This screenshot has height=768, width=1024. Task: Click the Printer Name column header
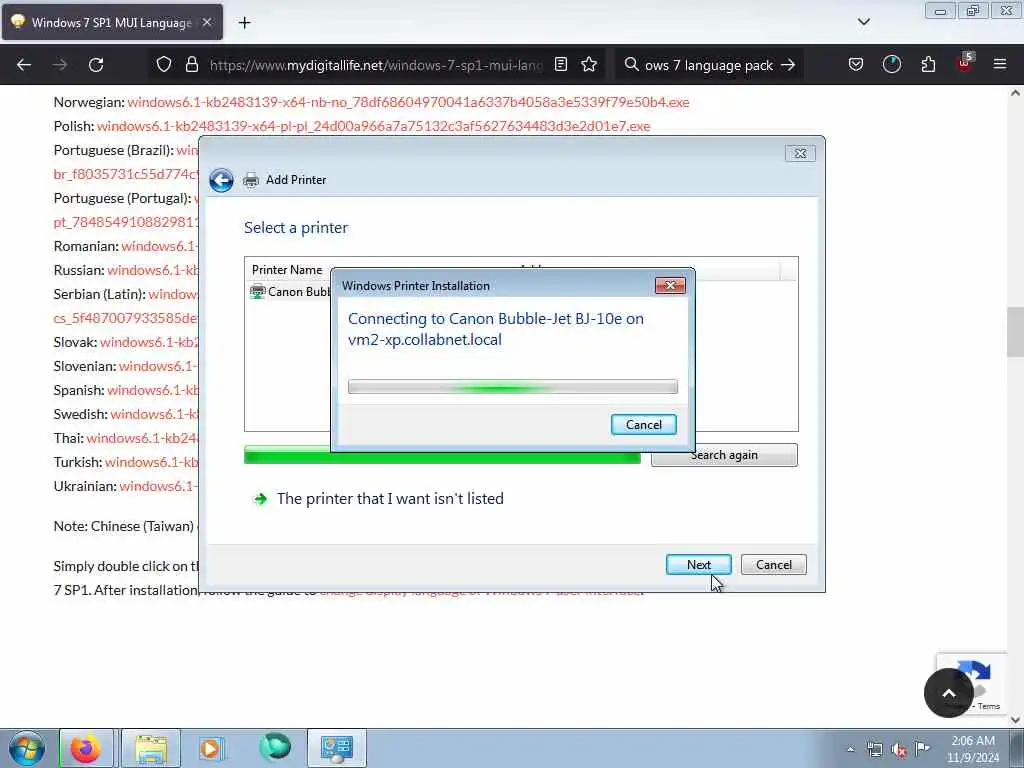[x=287, y=270]
